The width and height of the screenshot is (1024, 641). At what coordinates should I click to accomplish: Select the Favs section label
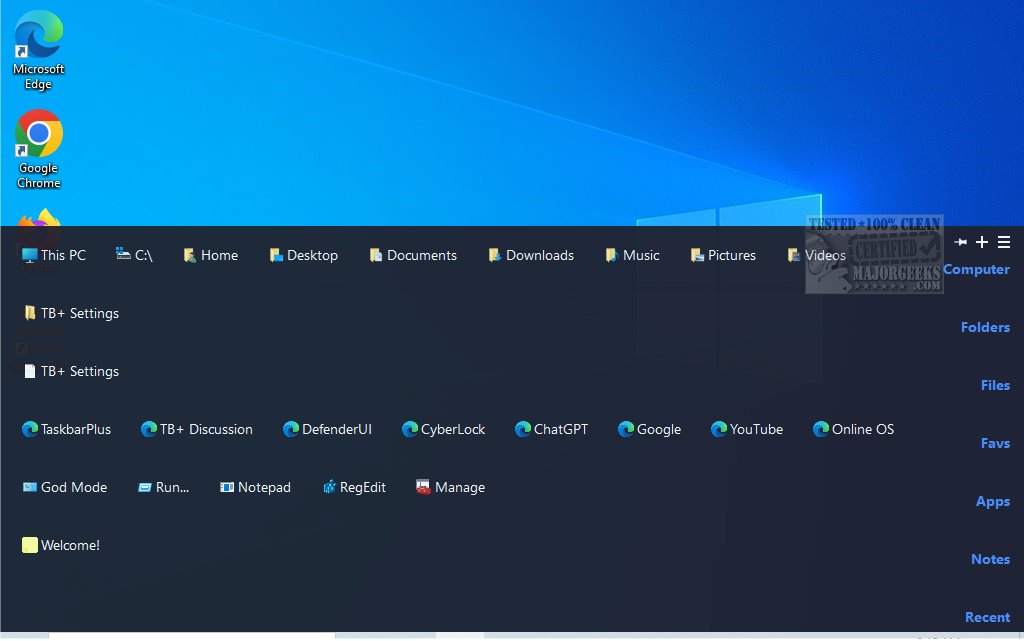995,443
